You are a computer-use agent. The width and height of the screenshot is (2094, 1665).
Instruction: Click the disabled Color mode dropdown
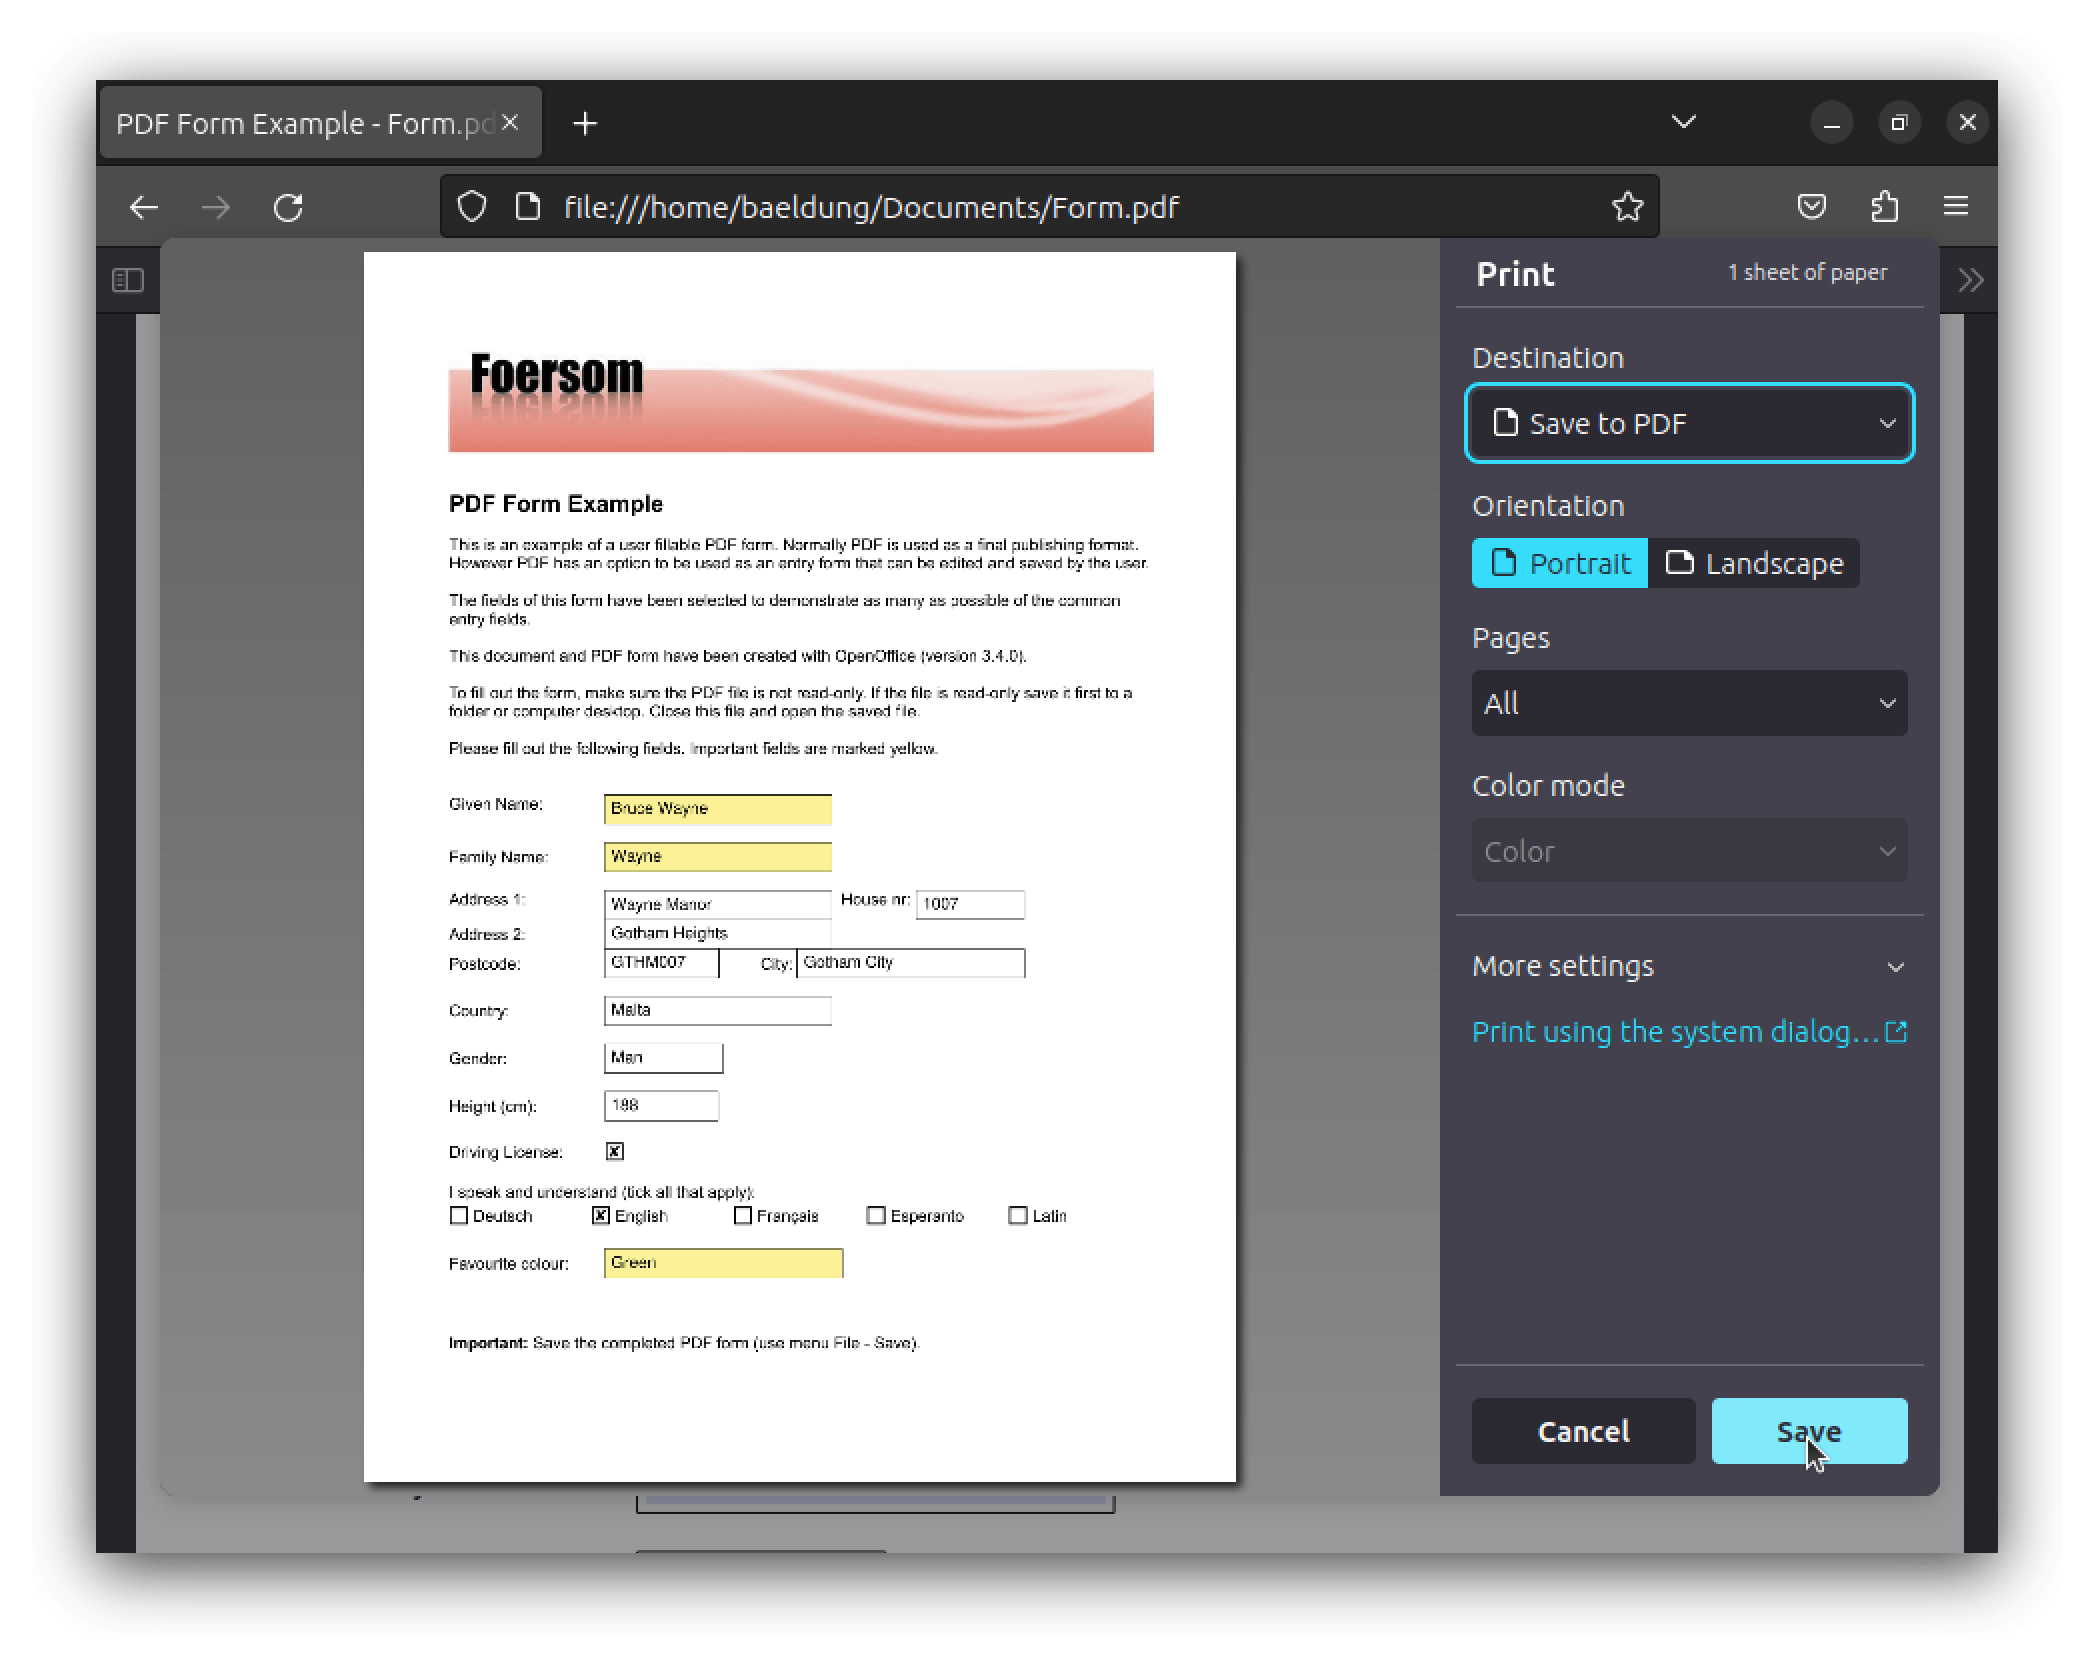[x=1689, y=851]
